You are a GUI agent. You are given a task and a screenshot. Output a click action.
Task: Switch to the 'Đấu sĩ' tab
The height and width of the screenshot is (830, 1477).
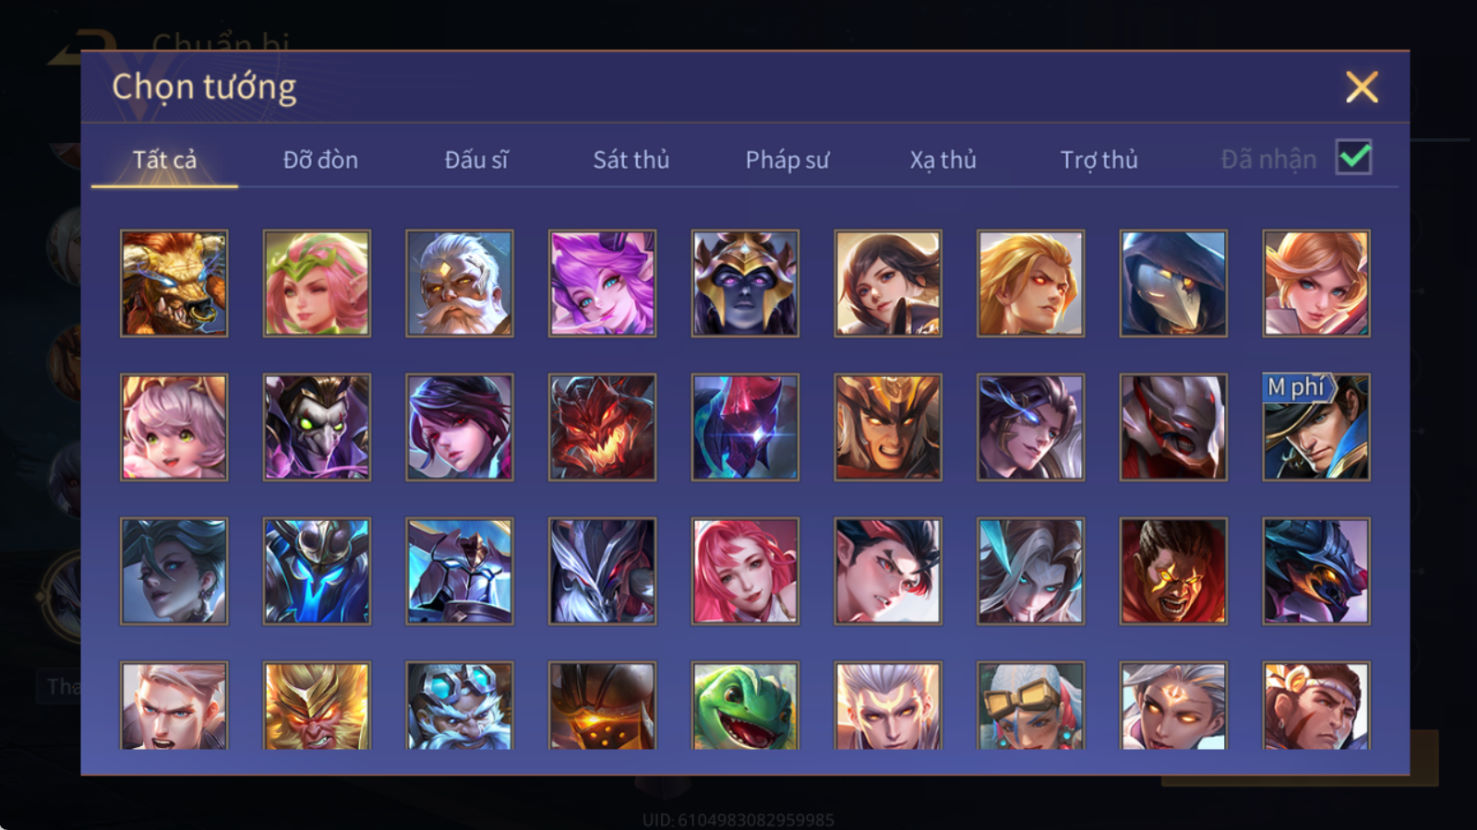[x=476, y=160]
